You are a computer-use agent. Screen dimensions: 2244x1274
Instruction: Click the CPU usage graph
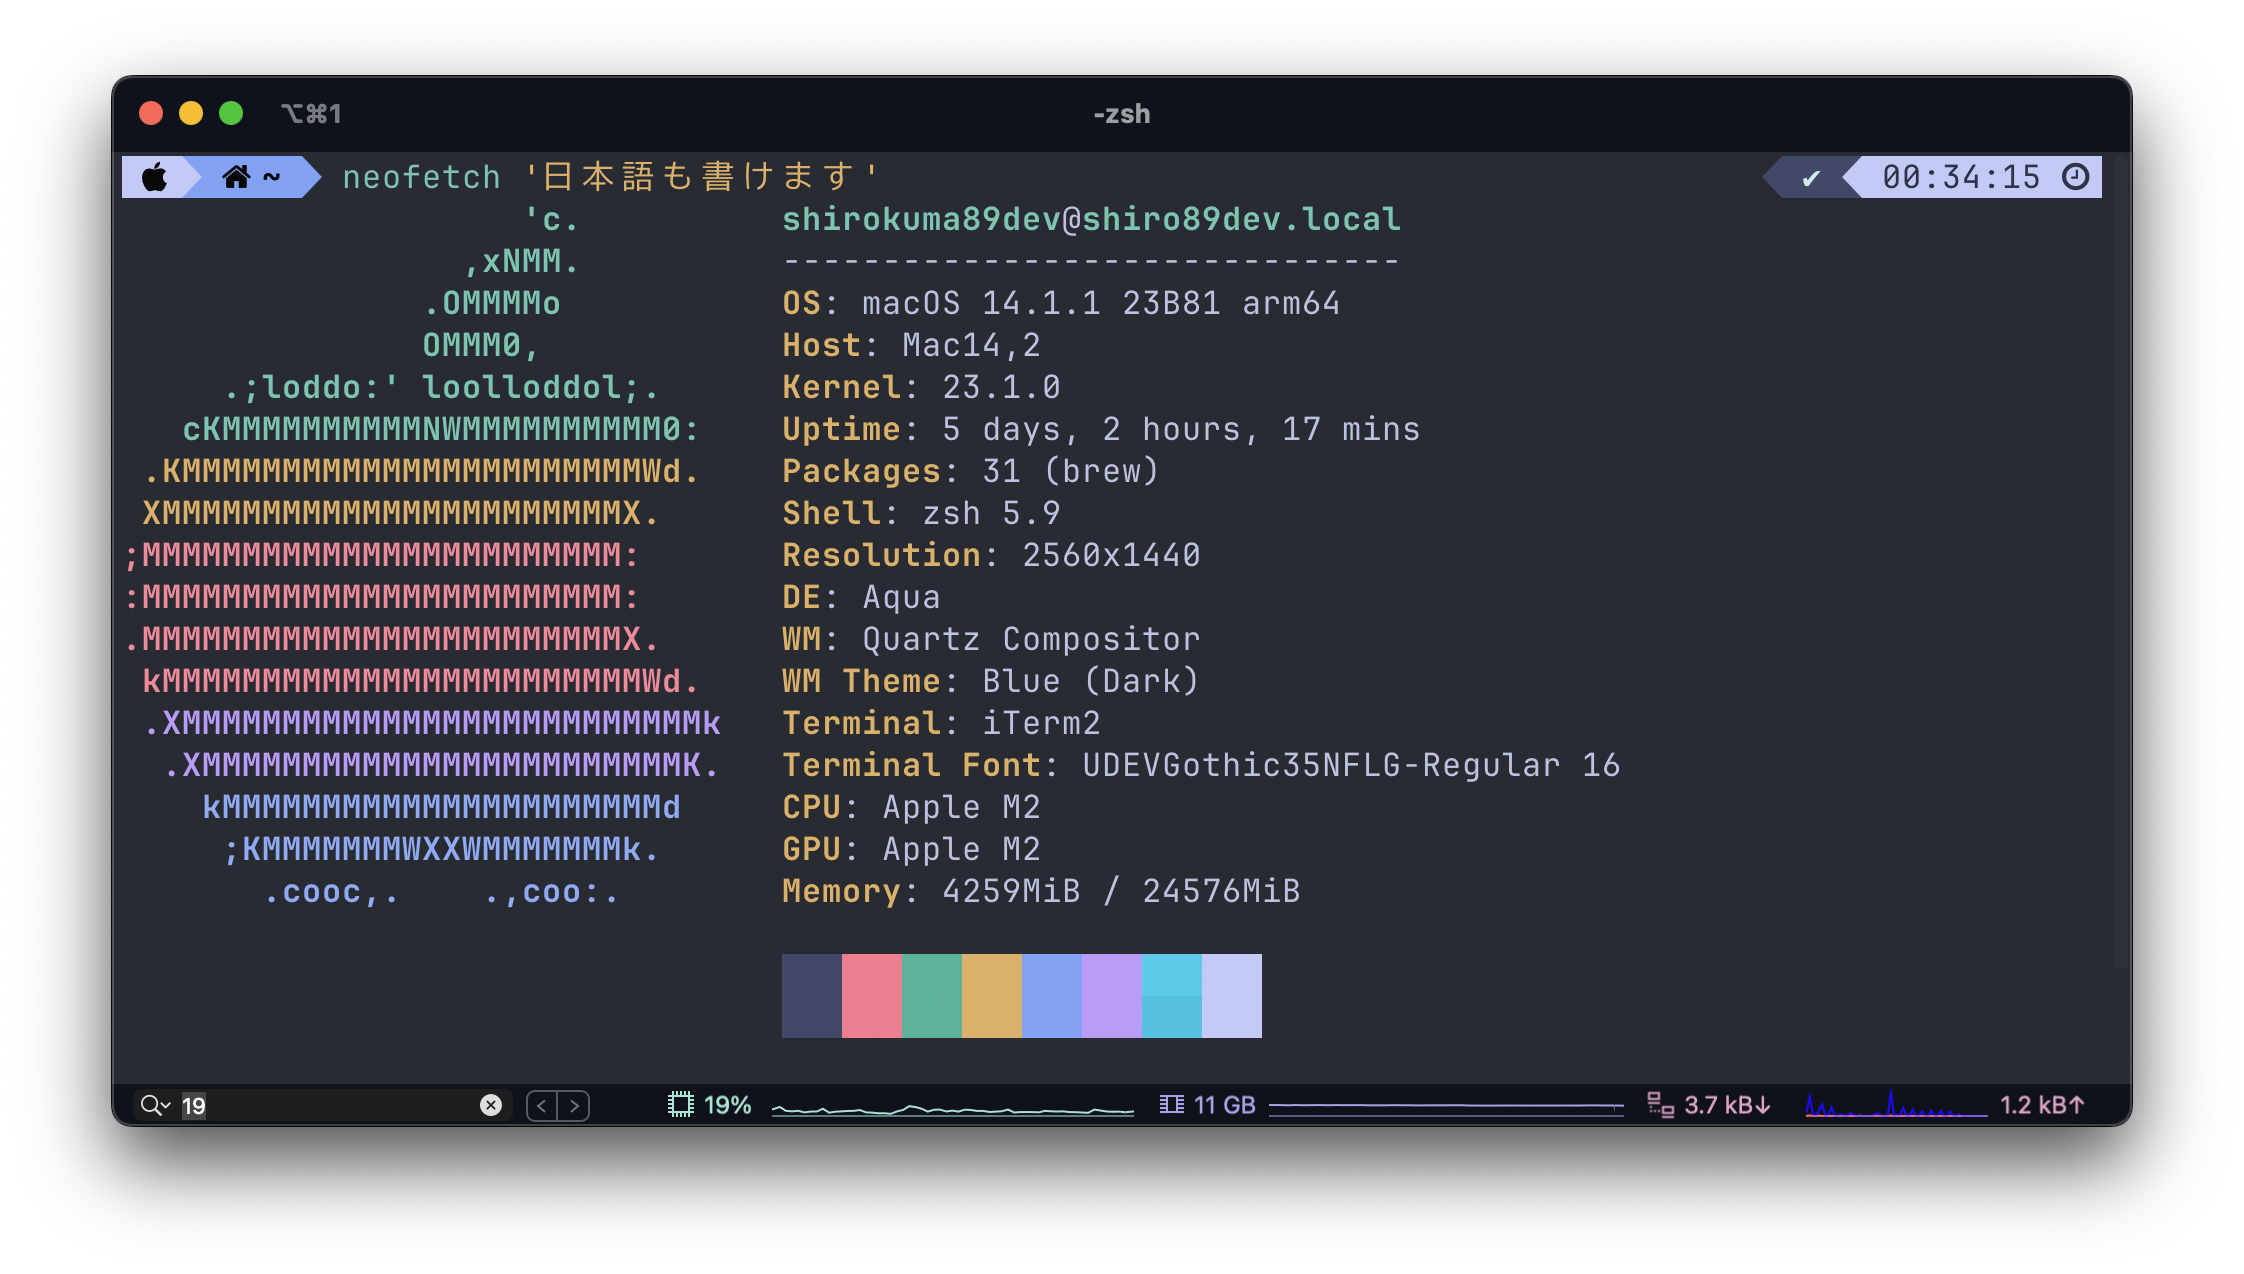pos(952,1107)
